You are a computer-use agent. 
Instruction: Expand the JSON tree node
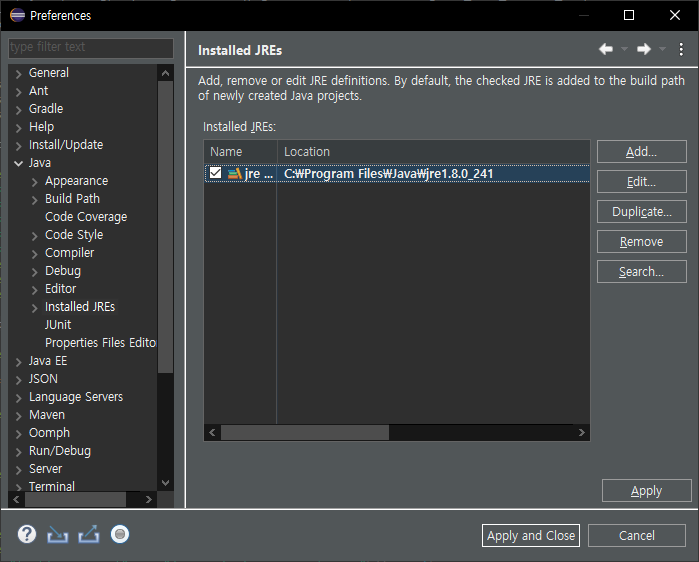coord(18,380)
